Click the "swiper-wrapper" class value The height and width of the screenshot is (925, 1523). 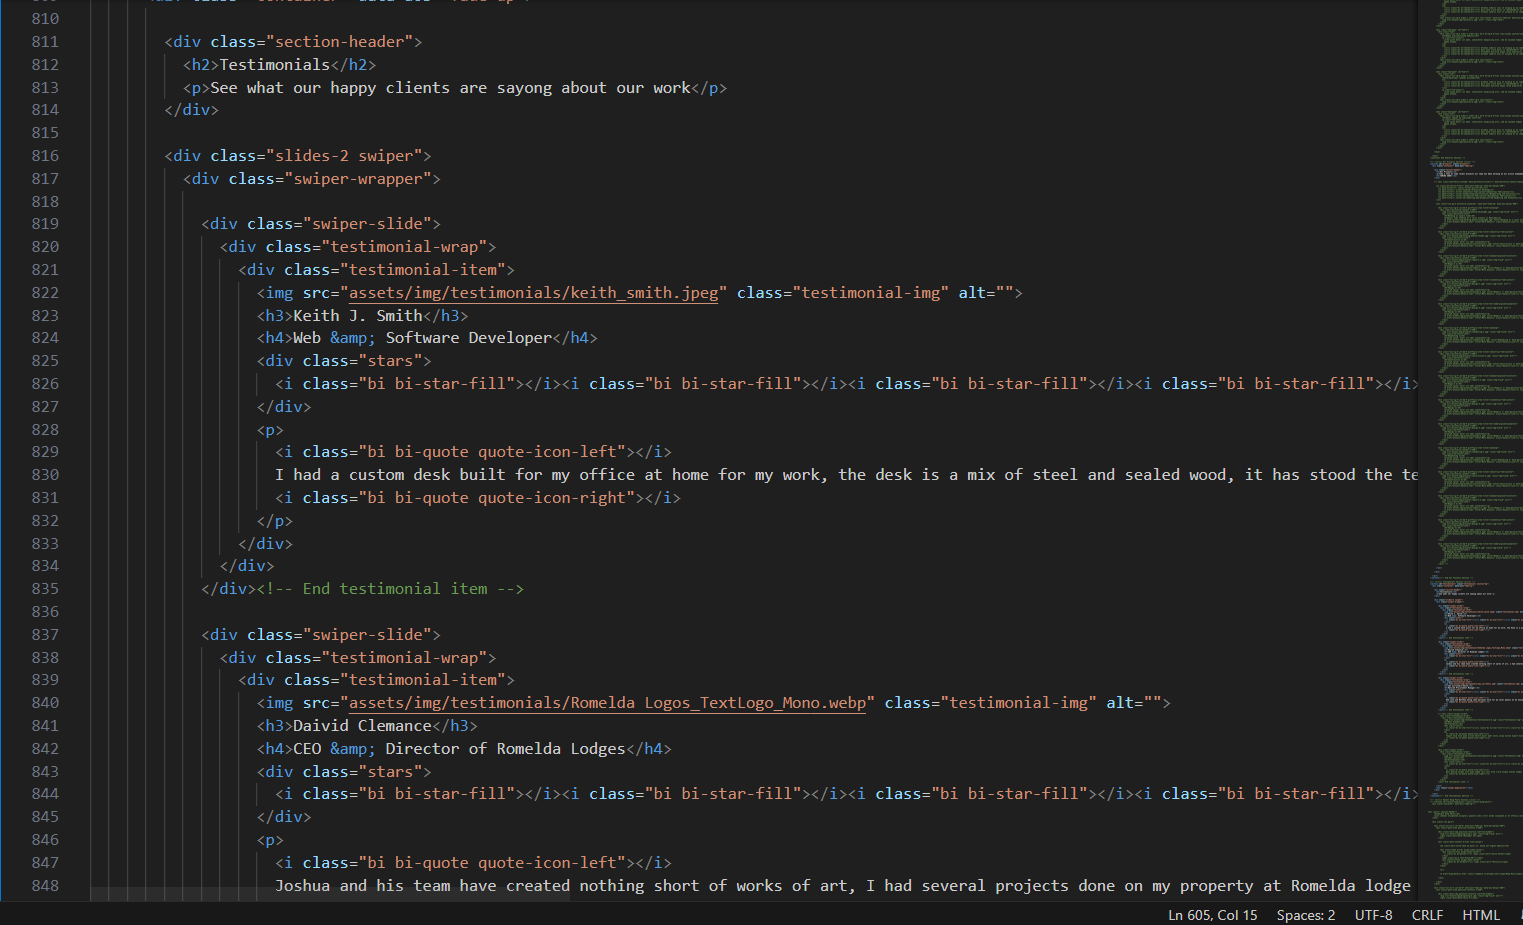[x=357, y=179]
